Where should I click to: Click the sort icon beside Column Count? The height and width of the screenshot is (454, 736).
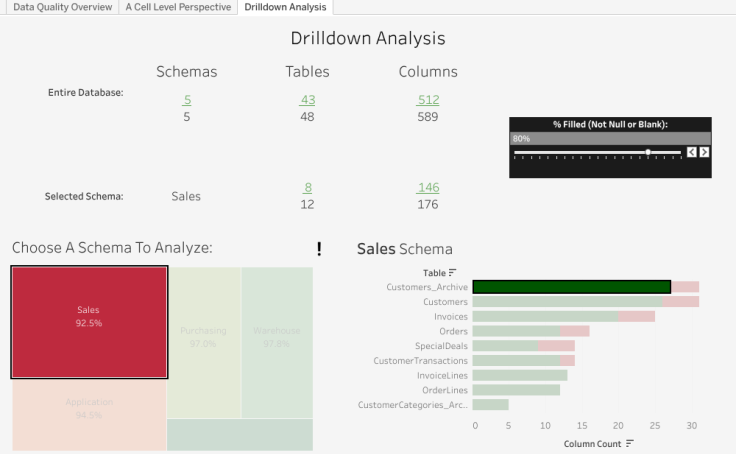point(630,443)
